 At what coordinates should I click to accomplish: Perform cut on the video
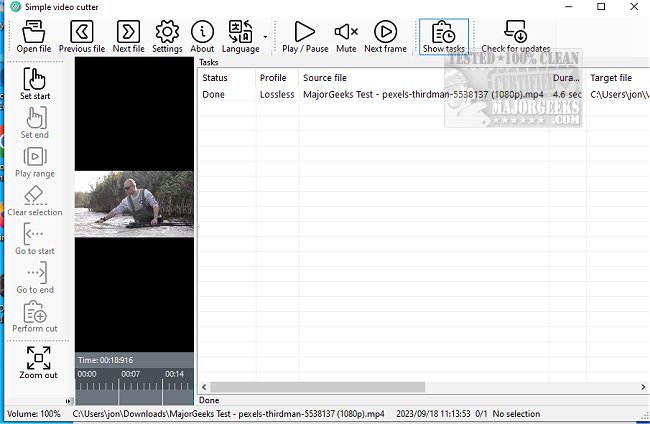[x=35, y=317]
